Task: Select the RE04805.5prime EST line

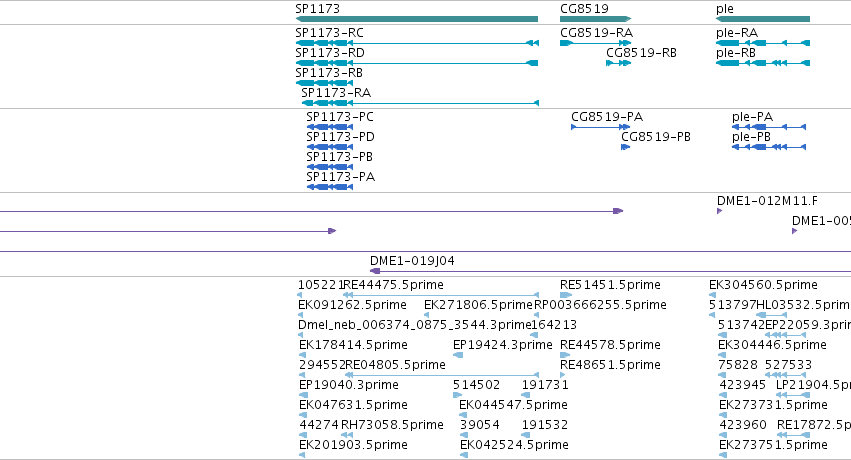Action: click(x=442, y=375)
